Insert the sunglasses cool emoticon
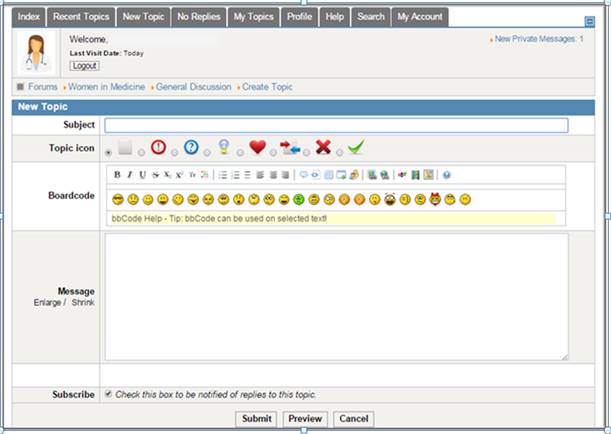This screenshot has height=434, width=611. [118, 200]
